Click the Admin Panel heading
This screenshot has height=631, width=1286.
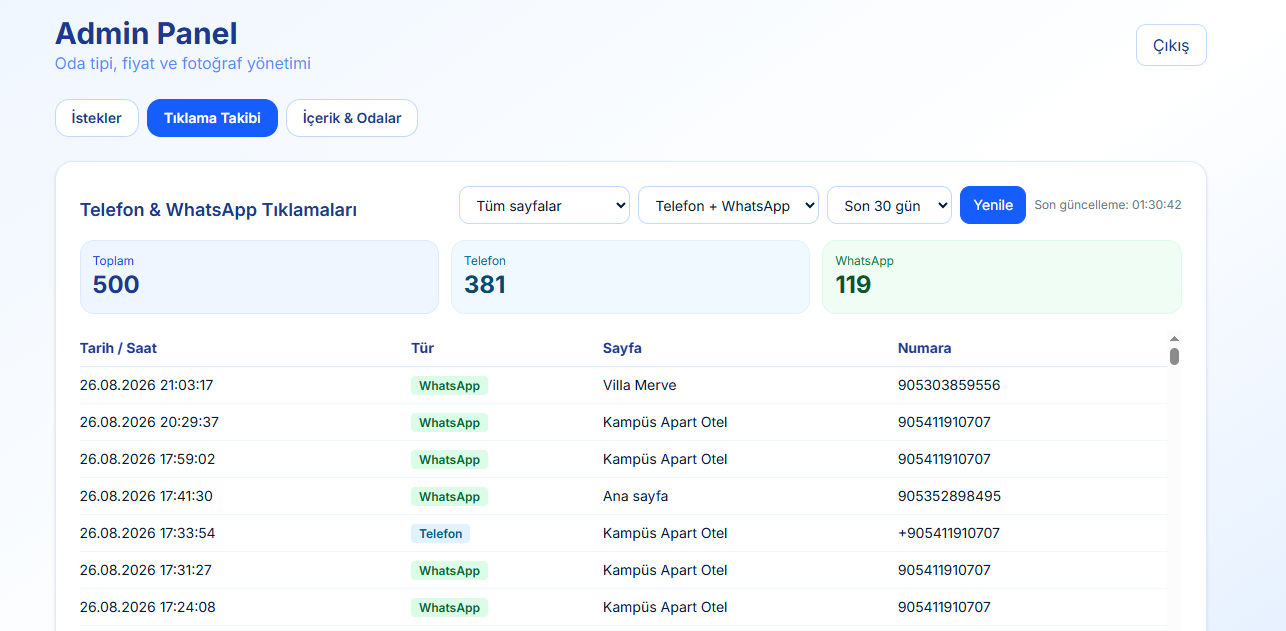146,33
